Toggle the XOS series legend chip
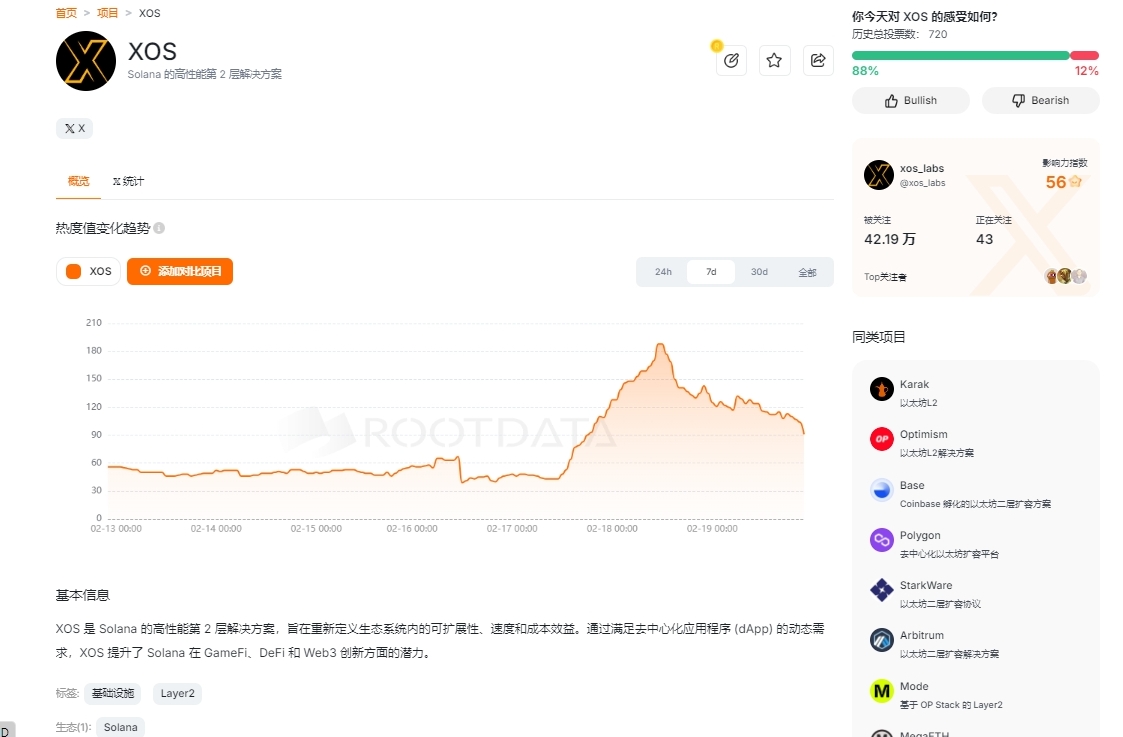 (89, 271)
